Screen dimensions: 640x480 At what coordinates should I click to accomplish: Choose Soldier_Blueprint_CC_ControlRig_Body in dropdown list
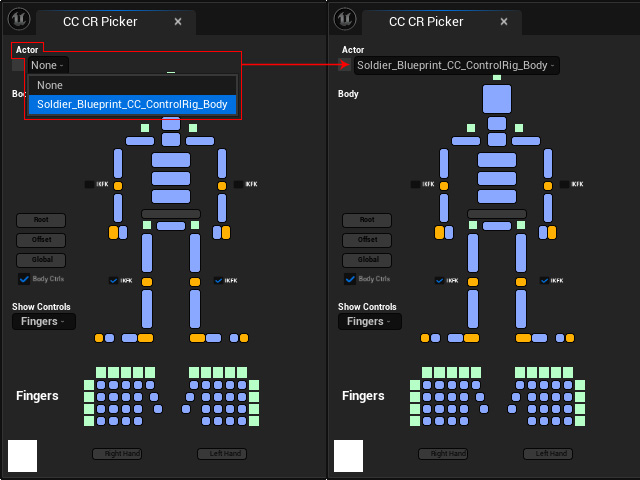(132, 104)
